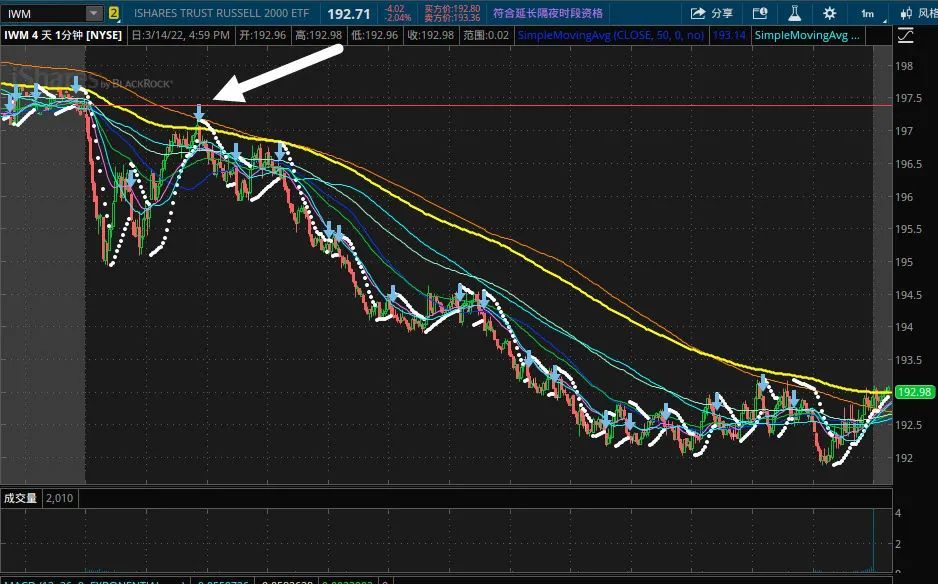This screenshot has width=938, height=584.
Task: Open the 风格 style menu
Action: (x=919, y=13)
